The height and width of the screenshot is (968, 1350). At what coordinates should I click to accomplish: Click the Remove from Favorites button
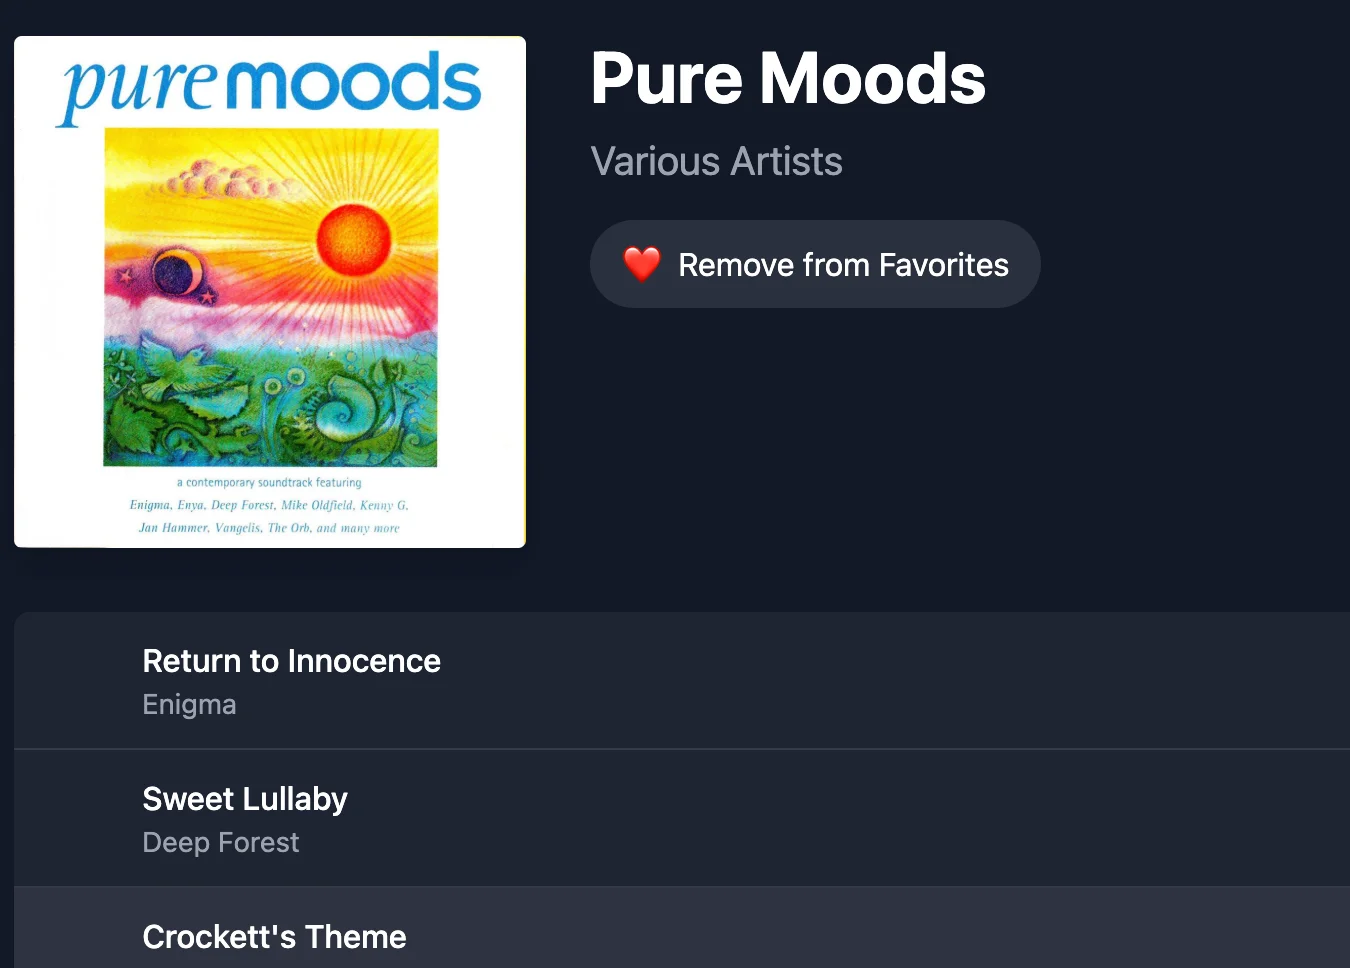[815, 264]
